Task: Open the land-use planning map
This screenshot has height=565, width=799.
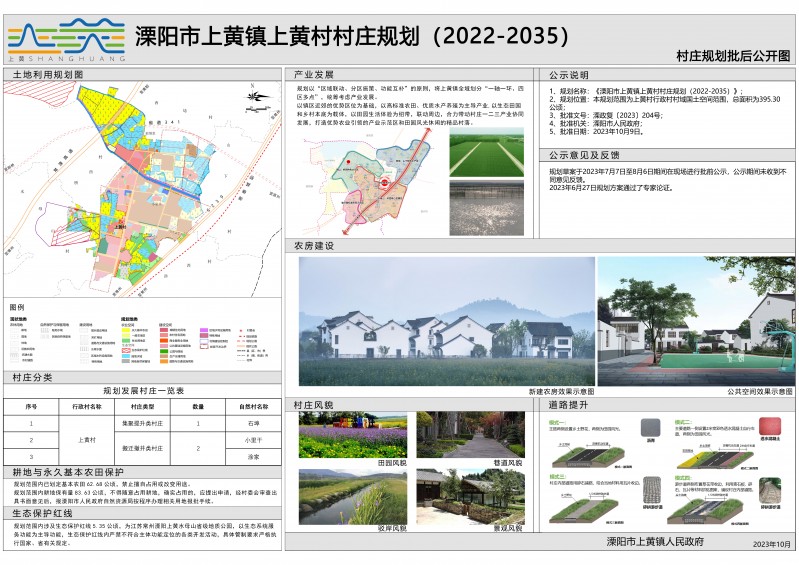Action: 142,189
